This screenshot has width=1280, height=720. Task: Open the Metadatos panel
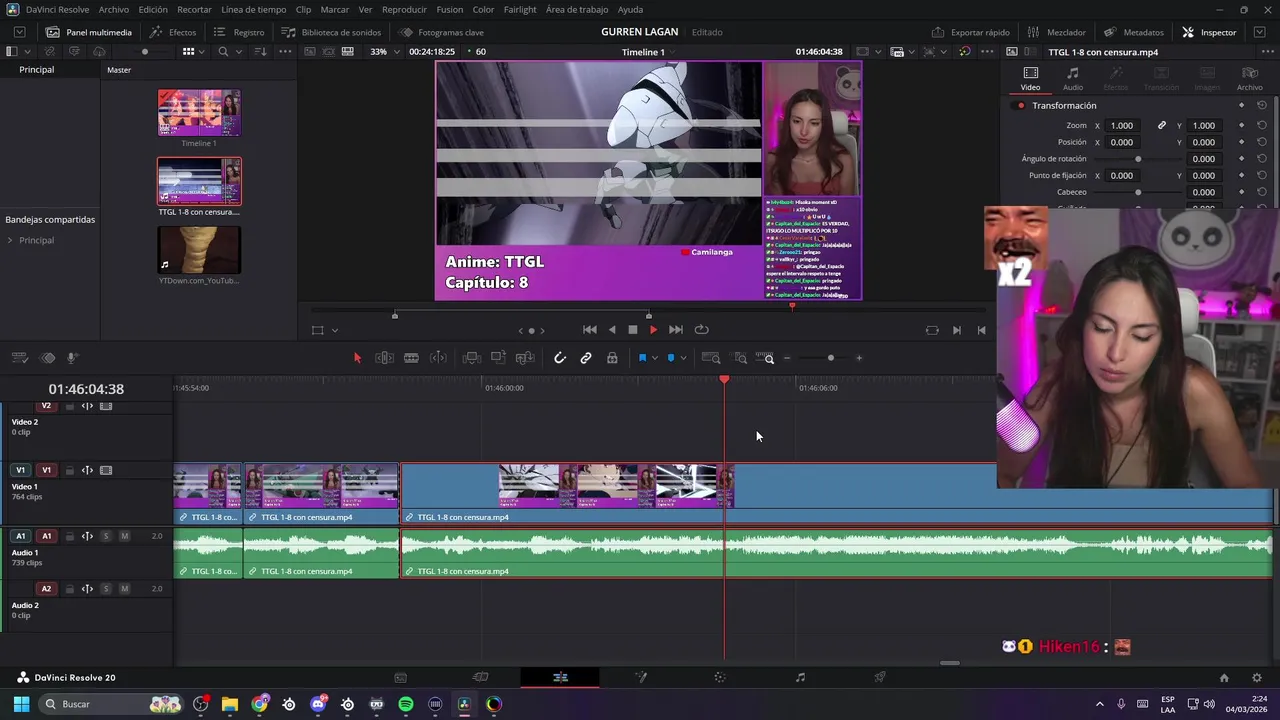point(1134,32)
